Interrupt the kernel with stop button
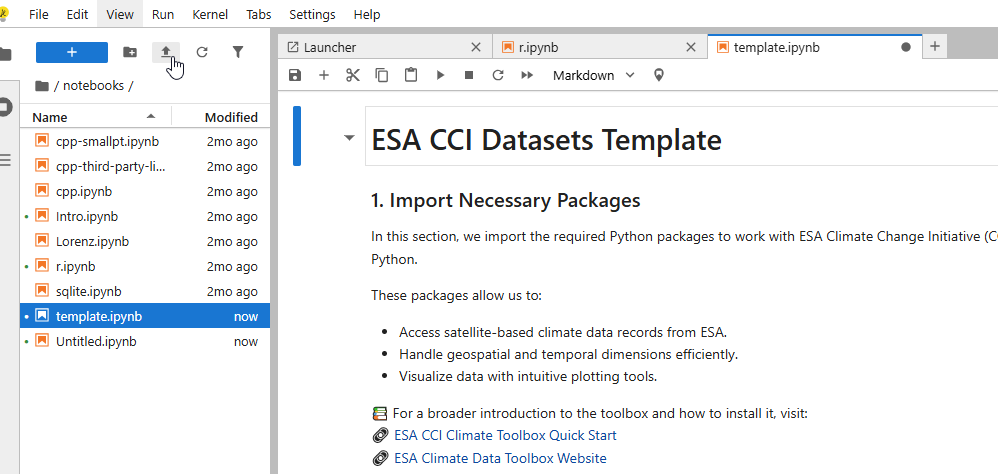Image resolution: width=998 pixels, height=474 pixels. tap(469, 75)
